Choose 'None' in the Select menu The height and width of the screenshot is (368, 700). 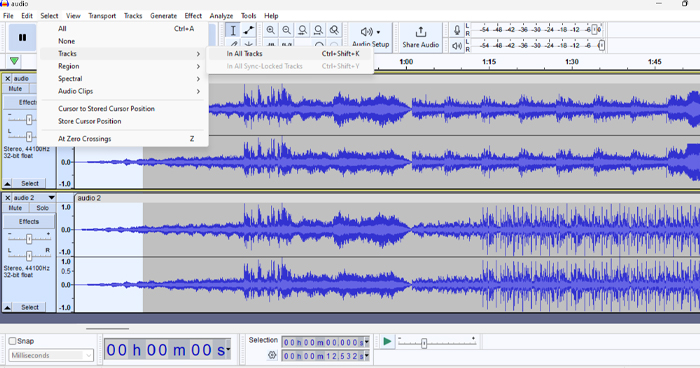(123, 41)
